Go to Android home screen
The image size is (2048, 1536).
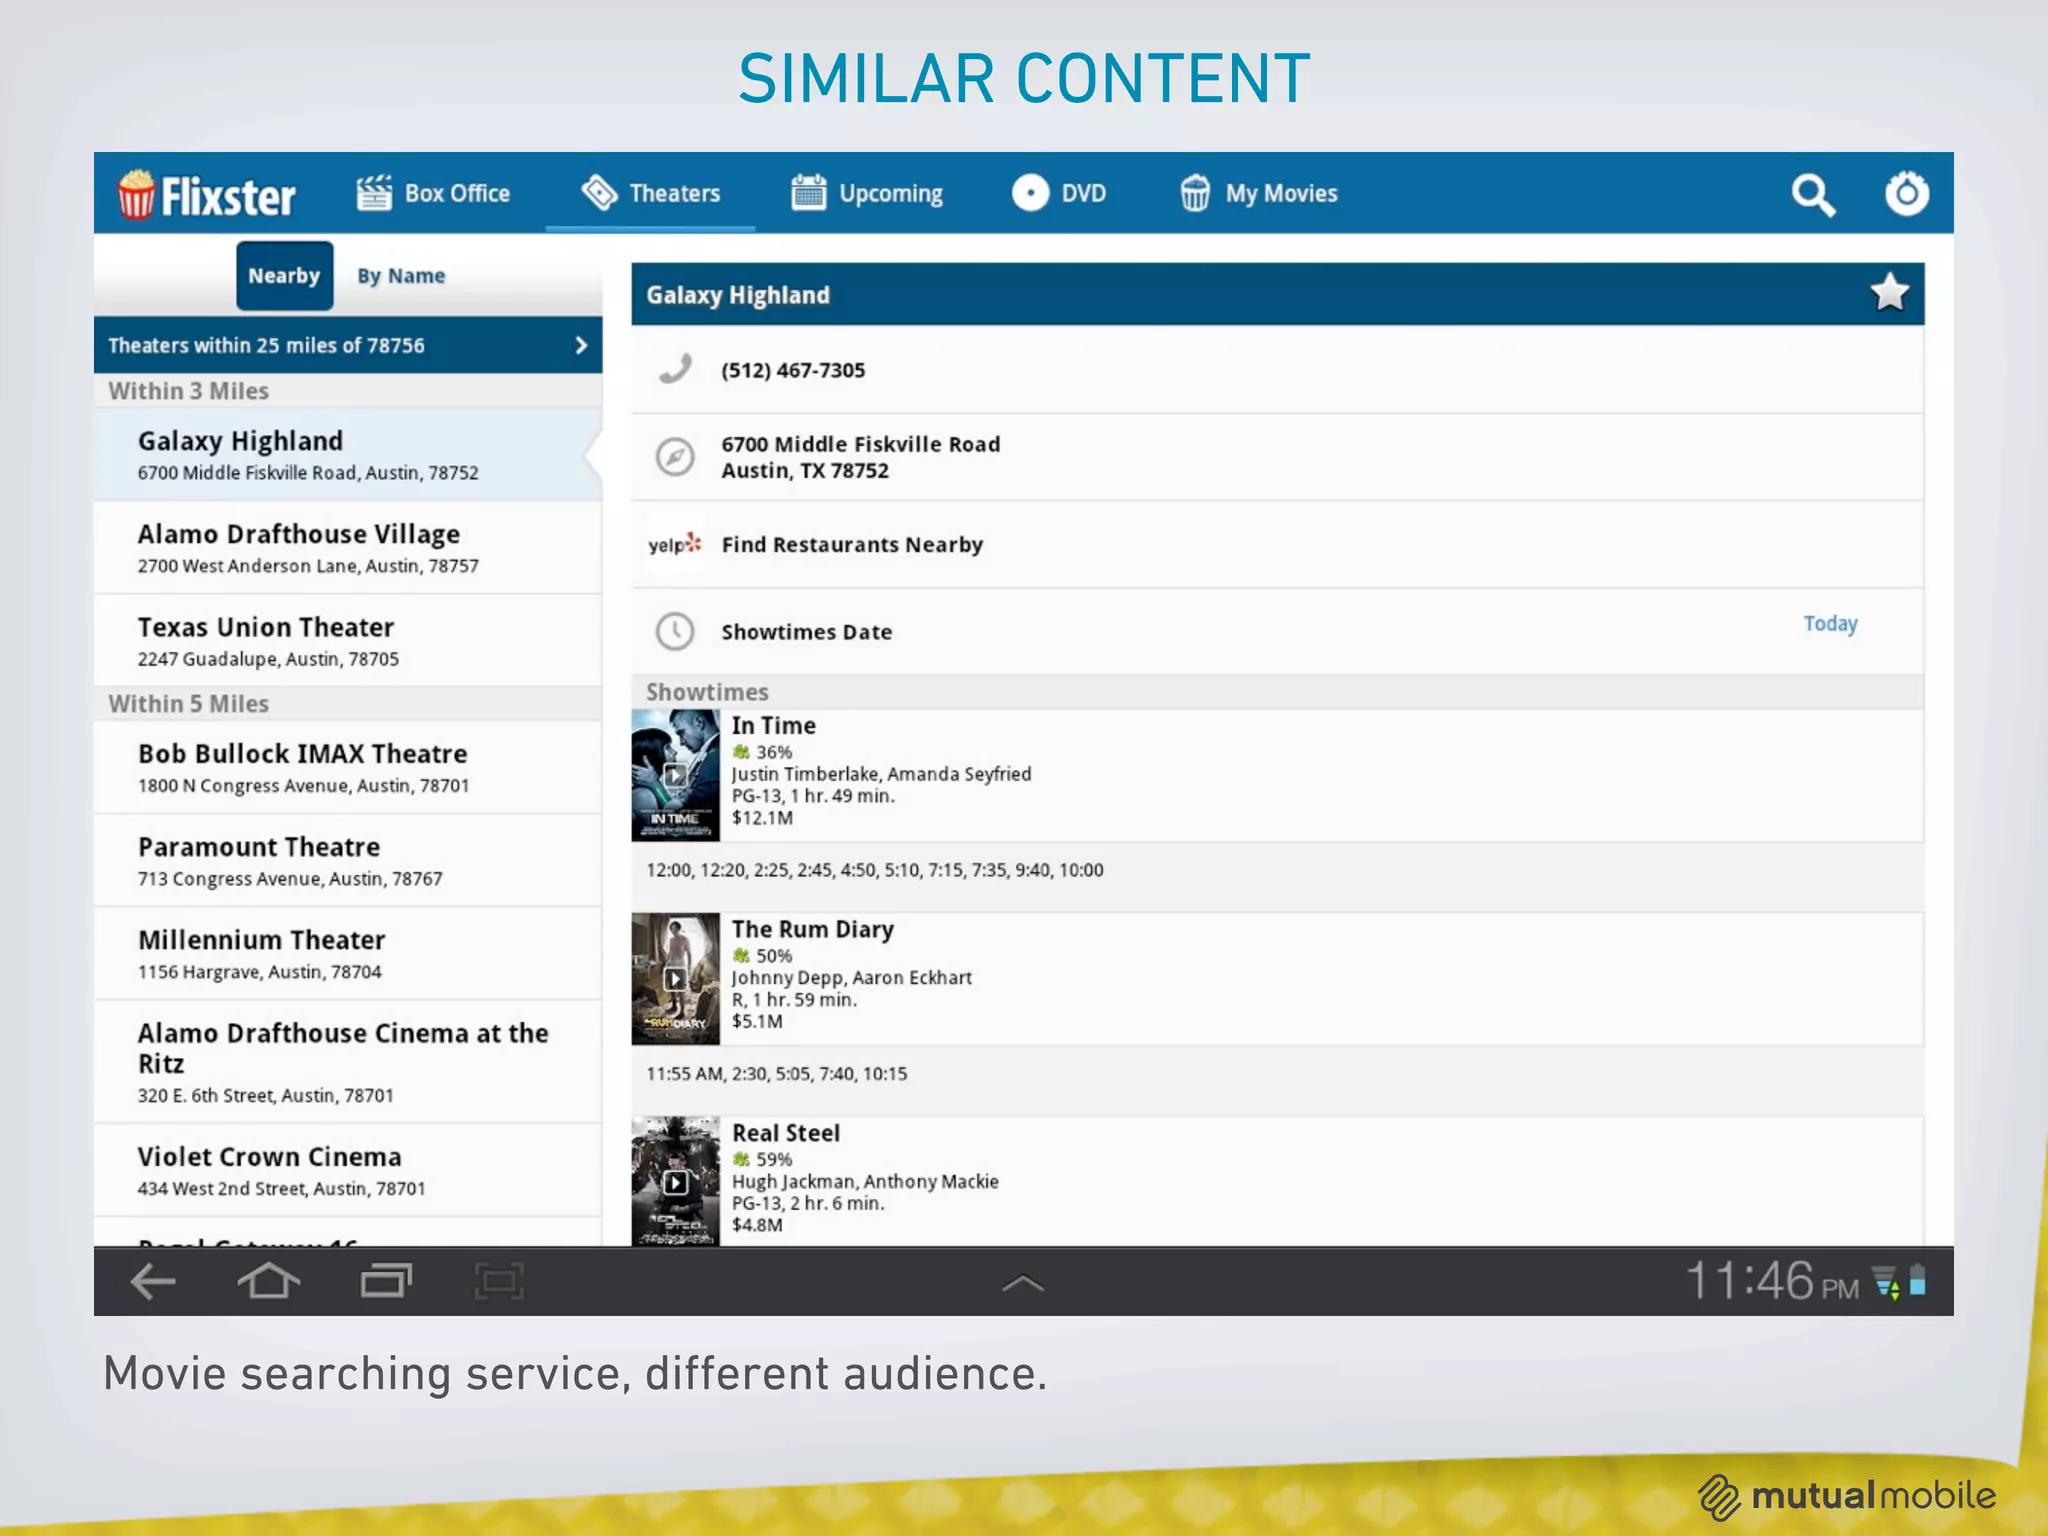(x=268, y=1280)
